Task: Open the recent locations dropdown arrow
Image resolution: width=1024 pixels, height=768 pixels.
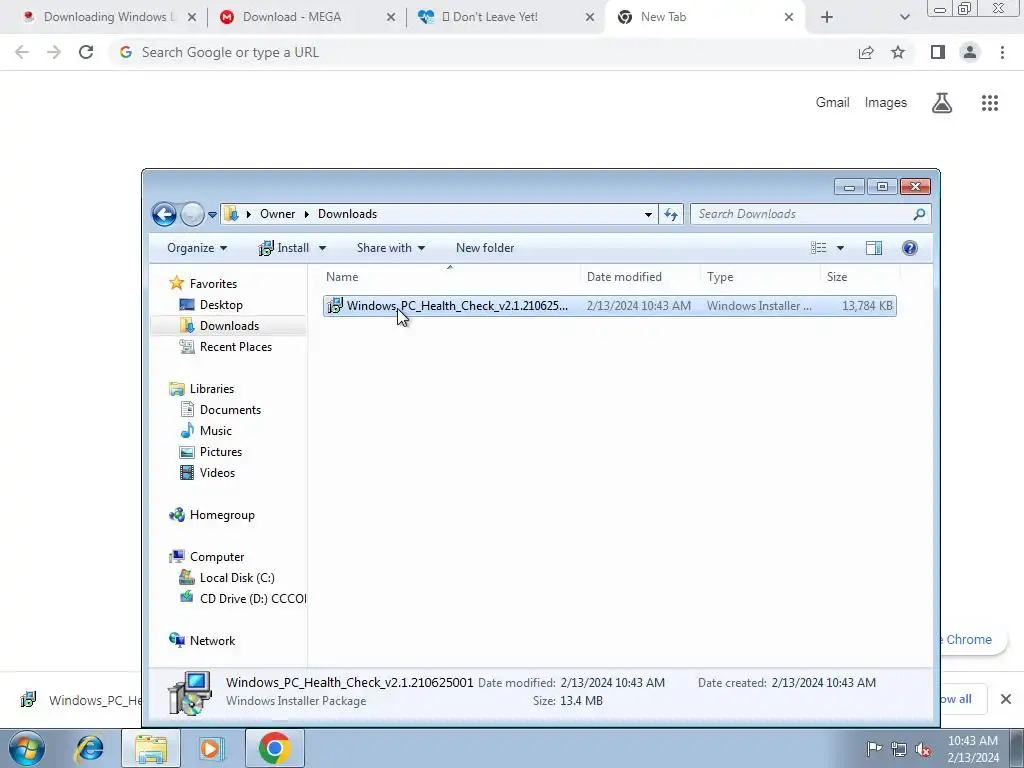Action: tap(212, 214)
